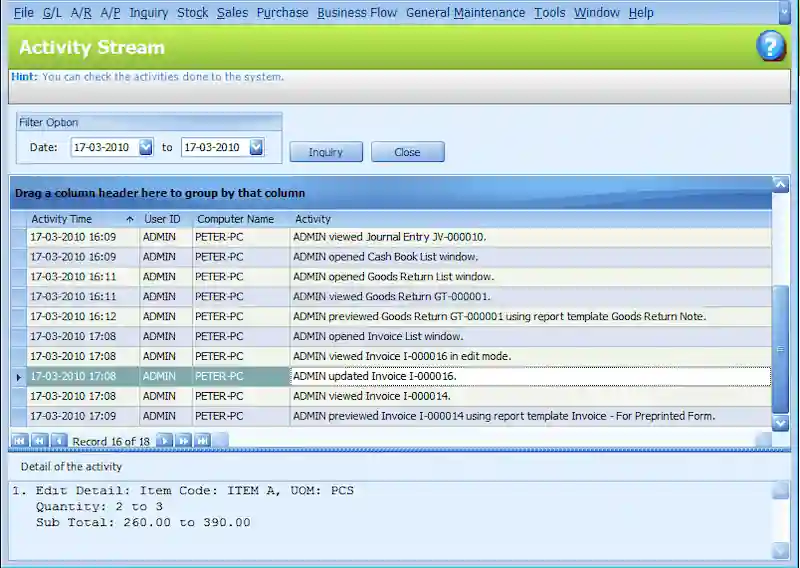
Task: Select row 'ADMIN previewed Invoice I-000014'
Action: tap(391, 416)
